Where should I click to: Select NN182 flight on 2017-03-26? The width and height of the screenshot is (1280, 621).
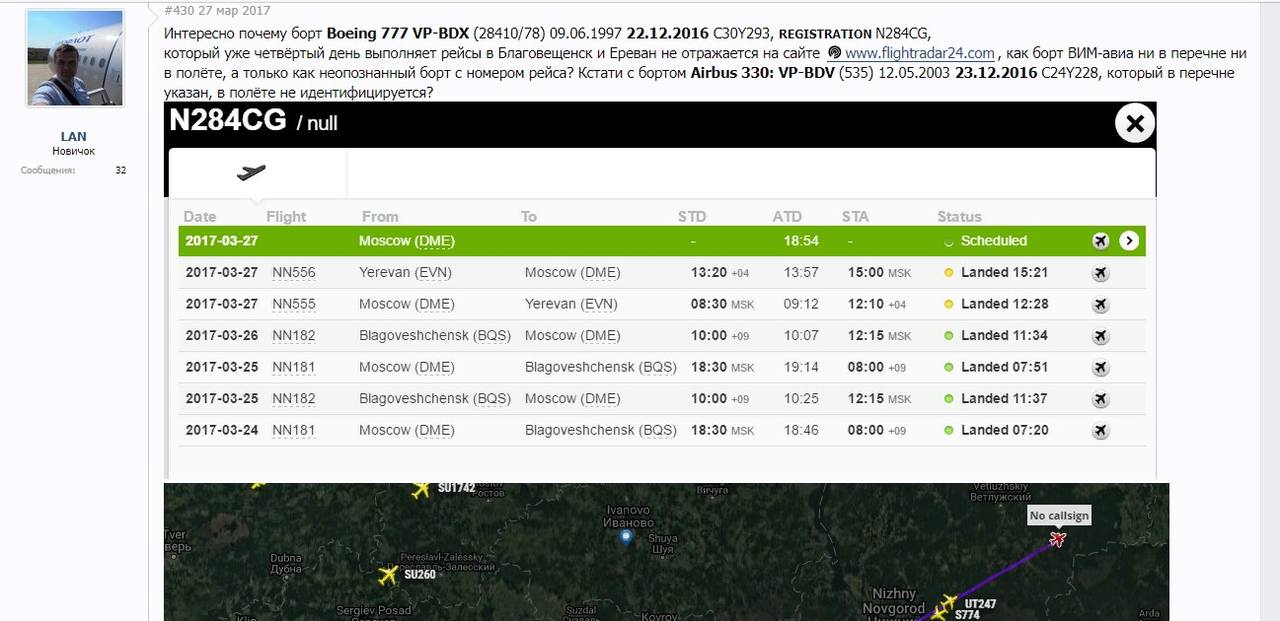tap(294, 335)
